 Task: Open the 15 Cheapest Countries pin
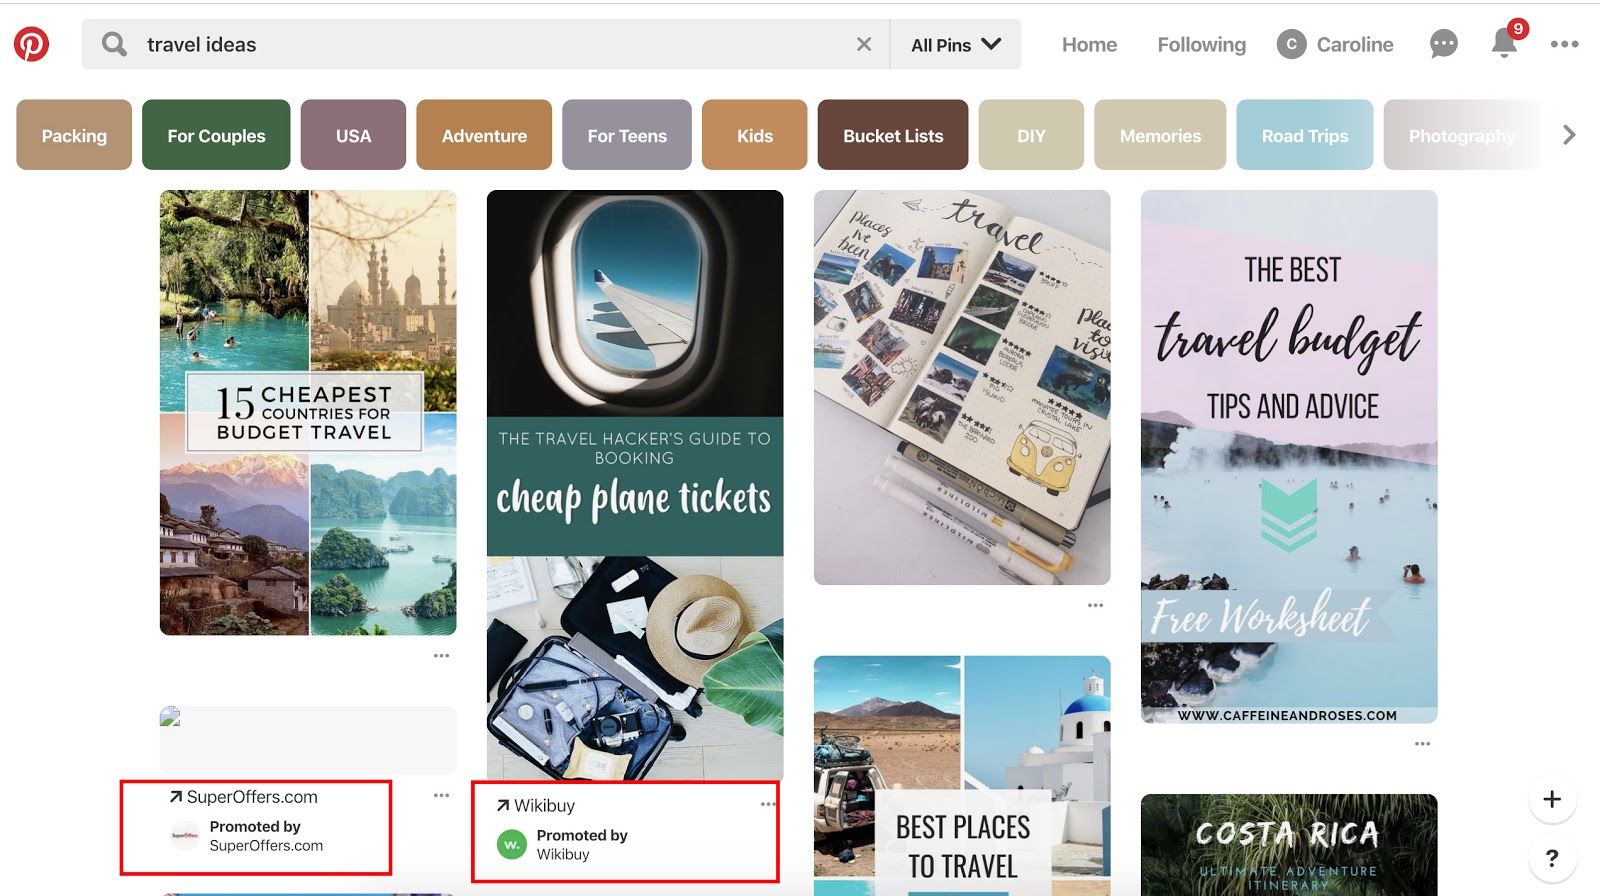coord(308,412)
